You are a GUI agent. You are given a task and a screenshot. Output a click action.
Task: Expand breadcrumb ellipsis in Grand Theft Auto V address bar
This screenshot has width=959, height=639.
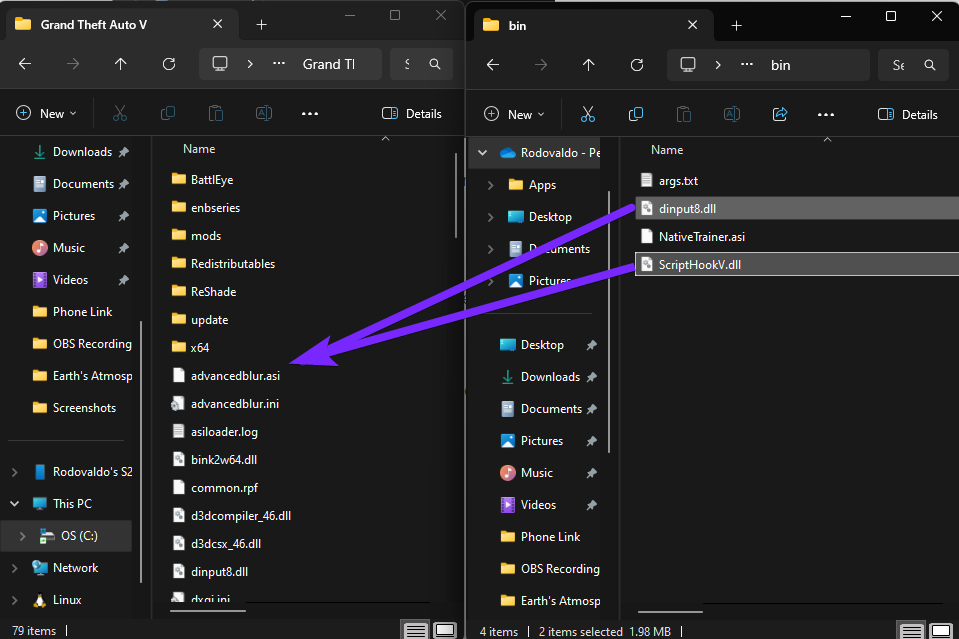(279, 64)
